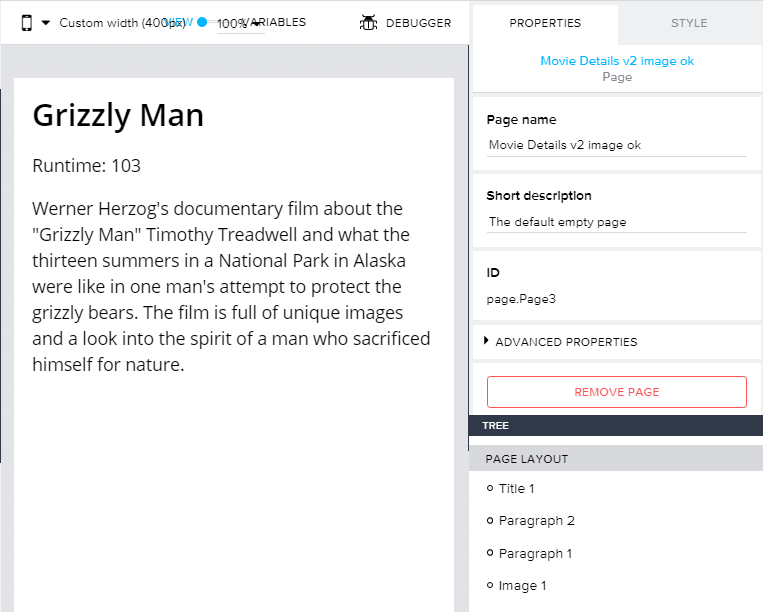Open the device width dropdown arrow

coord(46,22)
